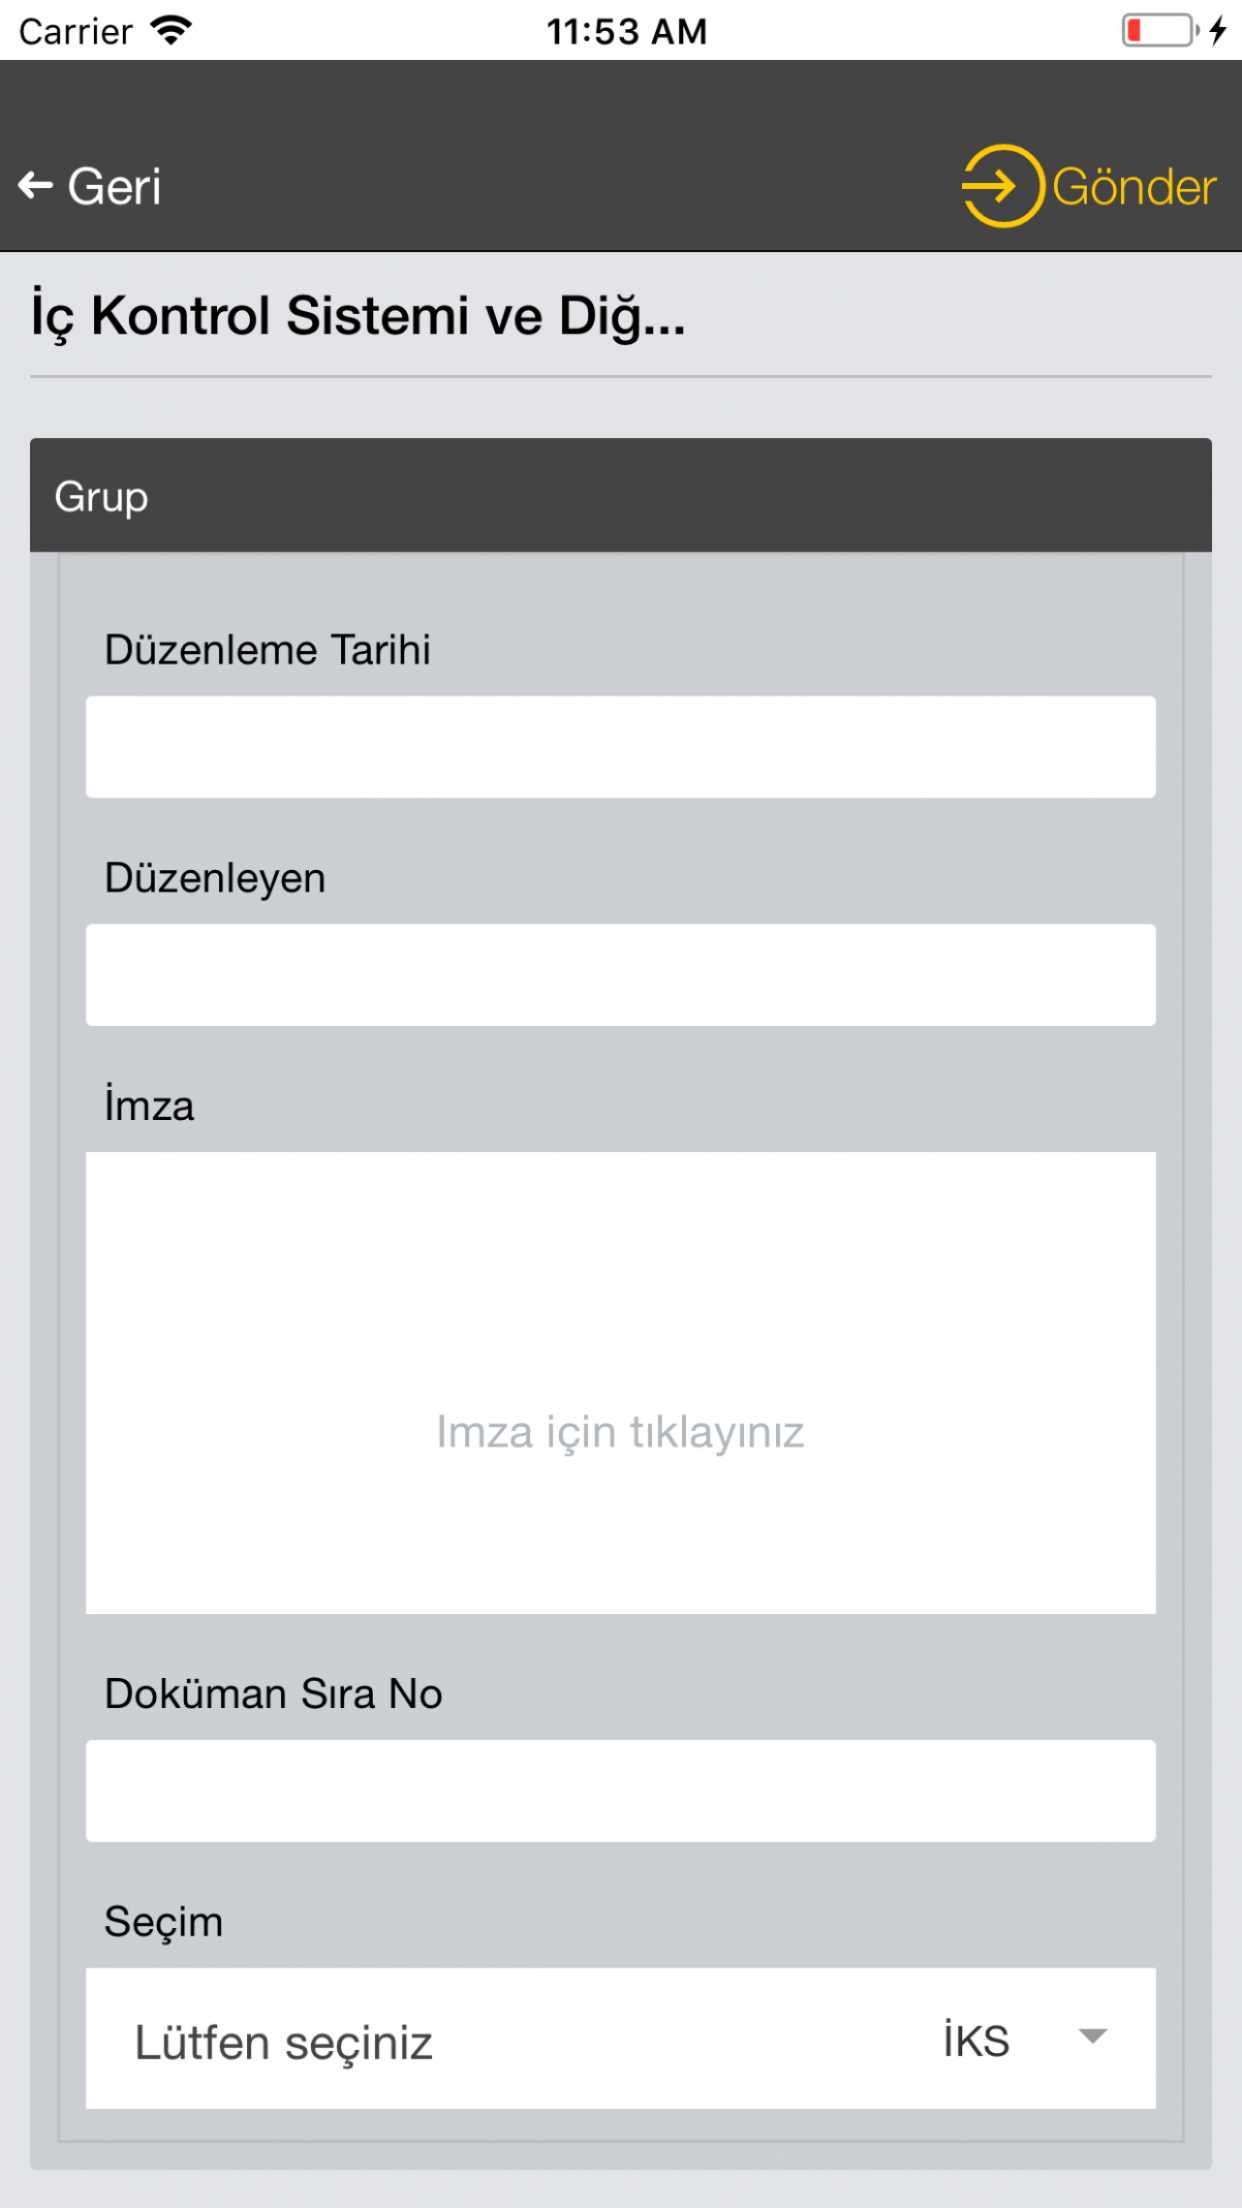Tap the back arrow icon
This screenshot has height=2208, width=1242.
pos(36,183)
